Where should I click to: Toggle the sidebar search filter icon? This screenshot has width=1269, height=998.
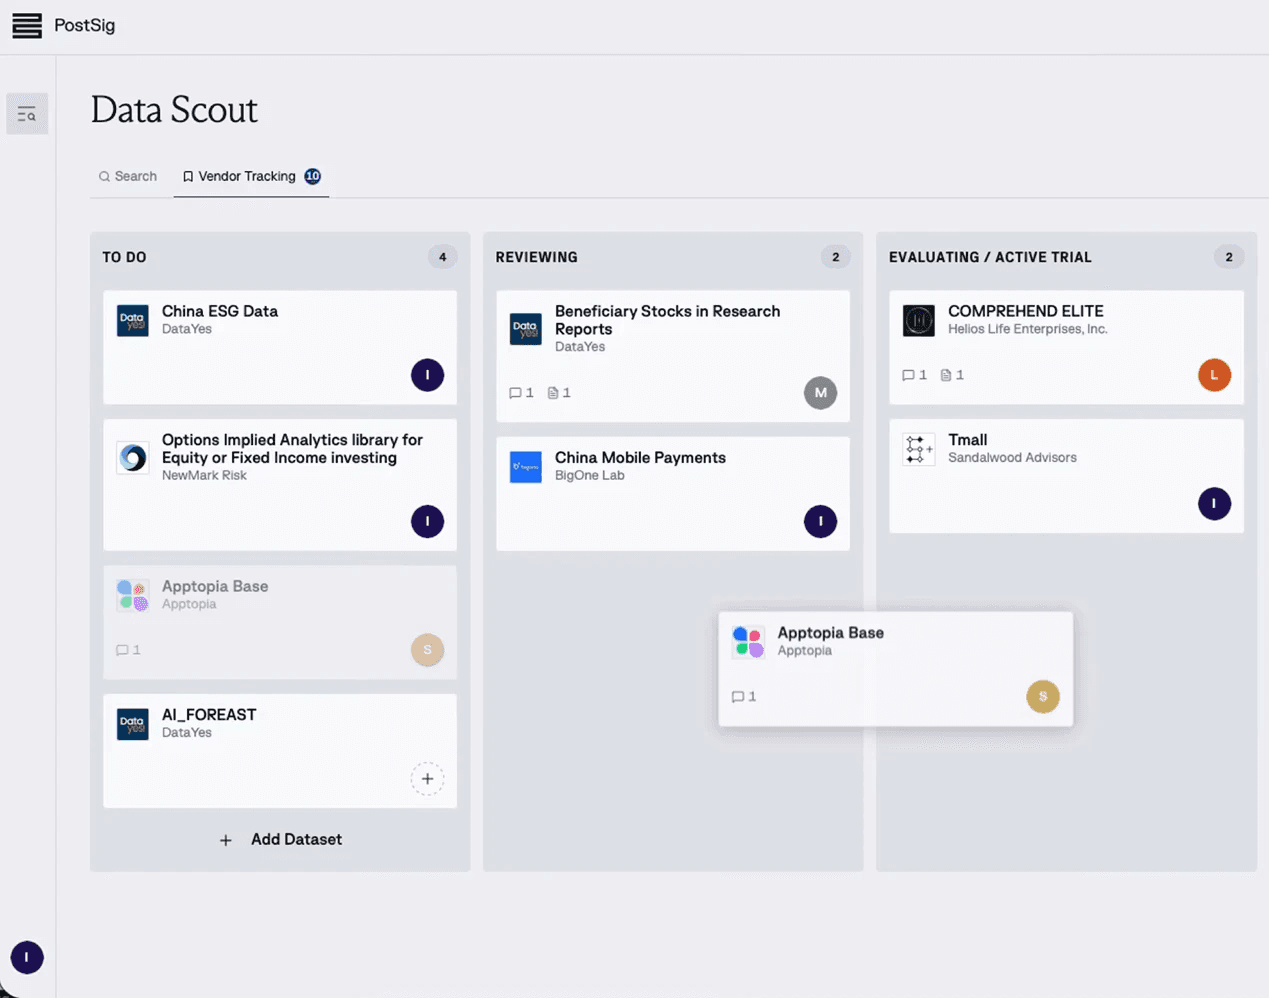[27, 115]
